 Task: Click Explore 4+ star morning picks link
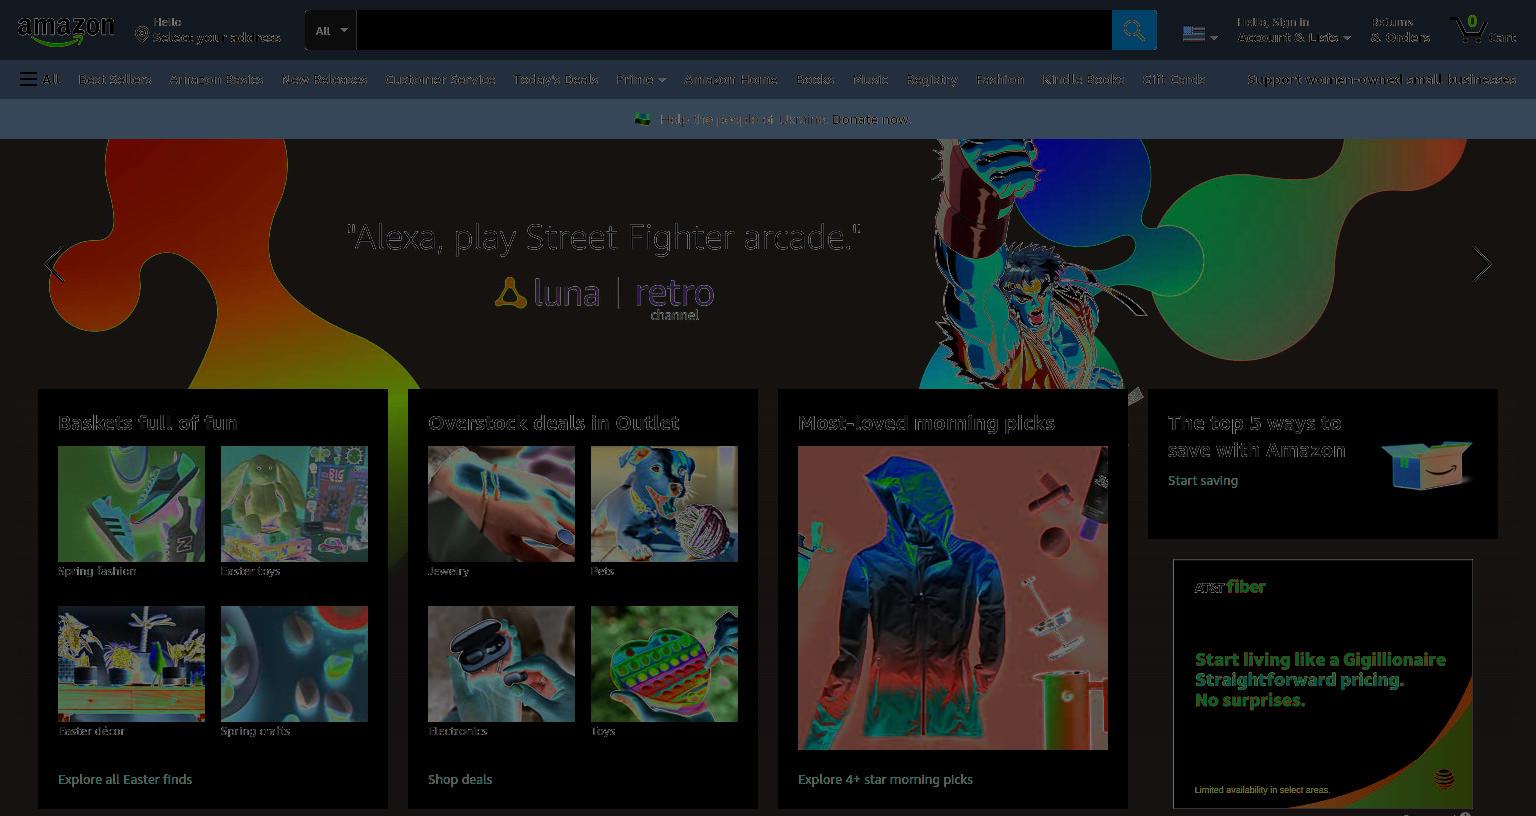click(x=885, y=779)
